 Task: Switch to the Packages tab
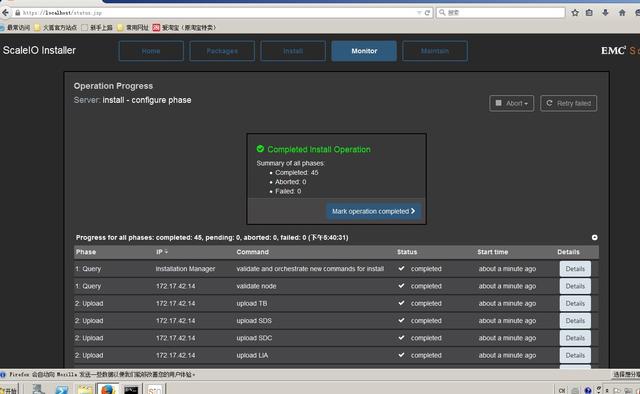point(222,51)
